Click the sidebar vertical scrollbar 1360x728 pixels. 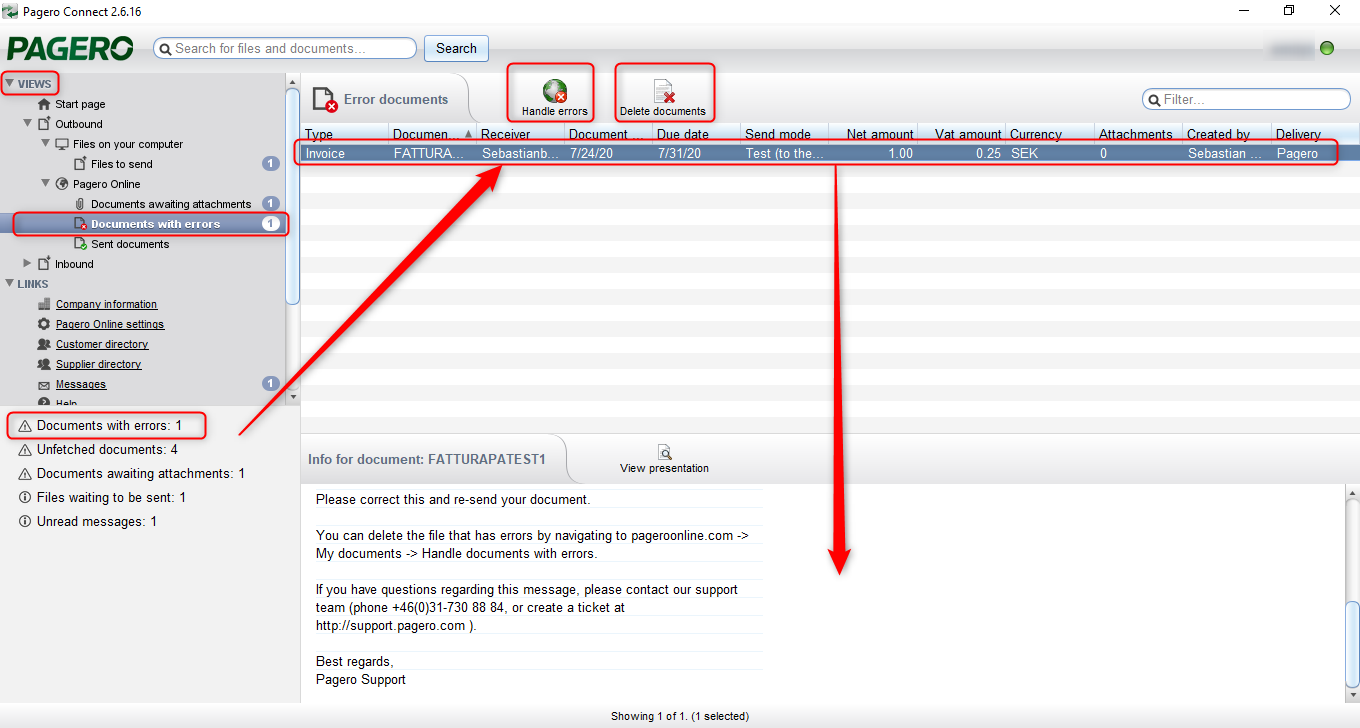click(x=293, y=196)
